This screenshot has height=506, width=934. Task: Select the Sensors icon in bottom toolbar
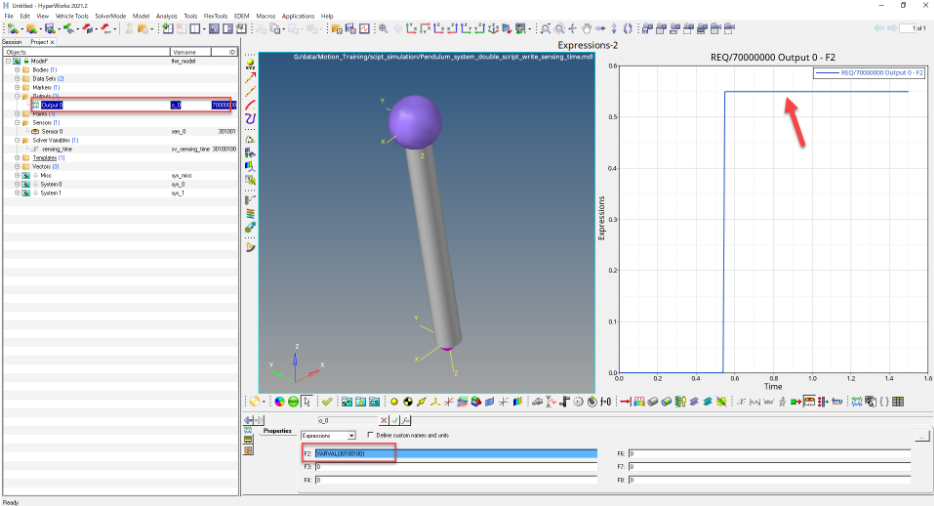810,402
